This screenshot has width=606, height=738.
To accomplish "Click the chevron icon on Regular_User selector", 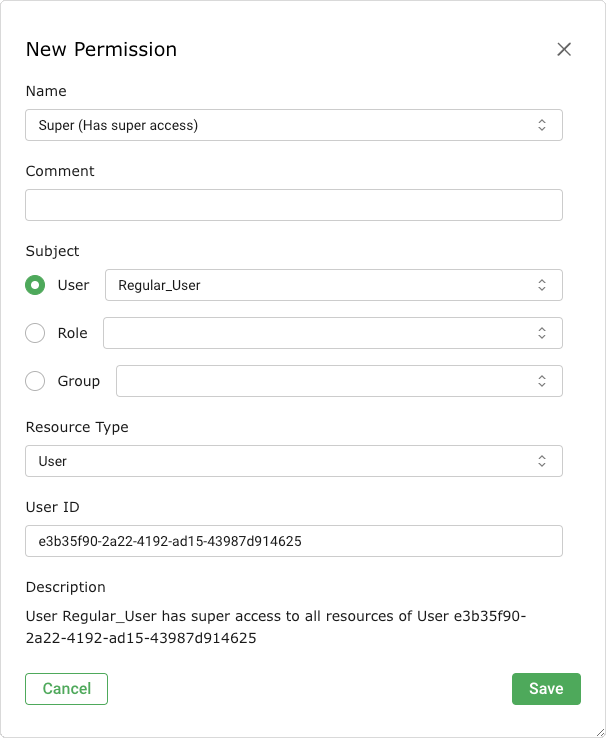I will (541, 285).
